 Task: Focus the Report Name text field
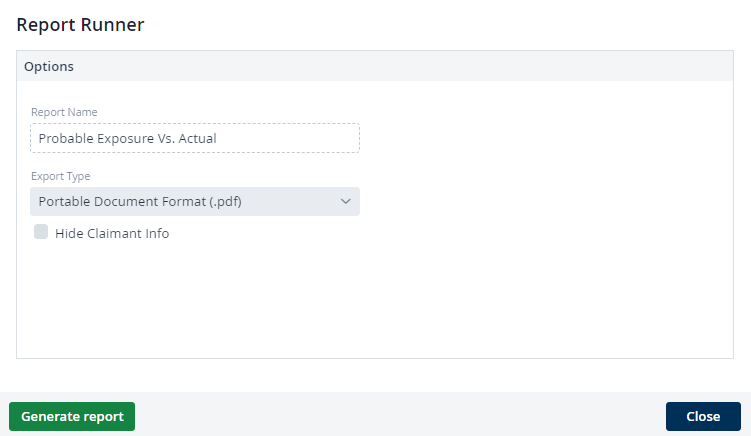coord(195,138)
